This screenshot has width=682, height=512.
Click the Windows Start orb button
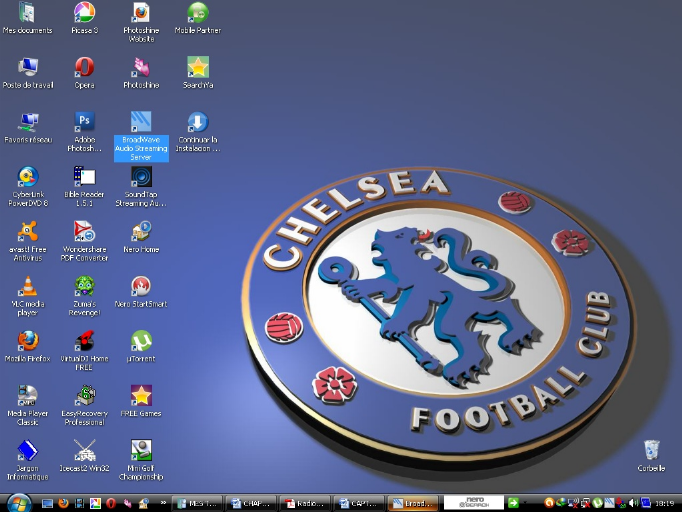pos(19,503)
